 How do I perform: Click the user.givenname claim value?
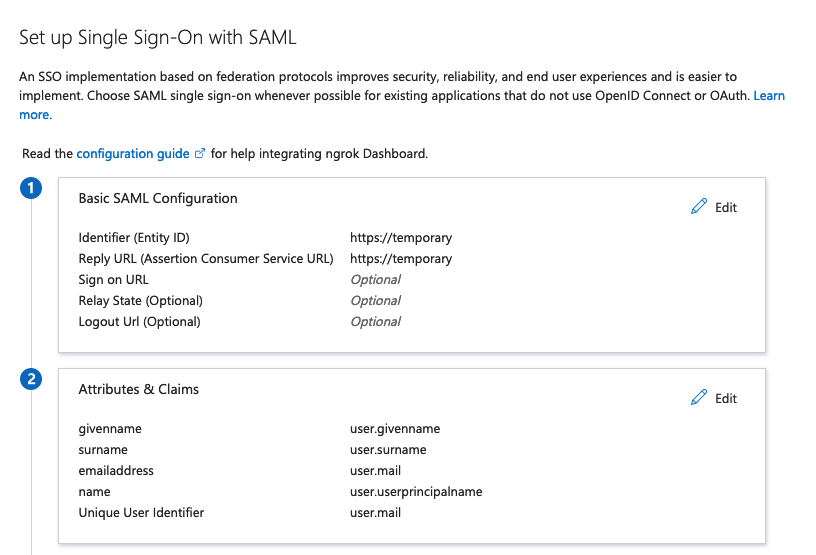pyautogui.click(x=395, y=429)
